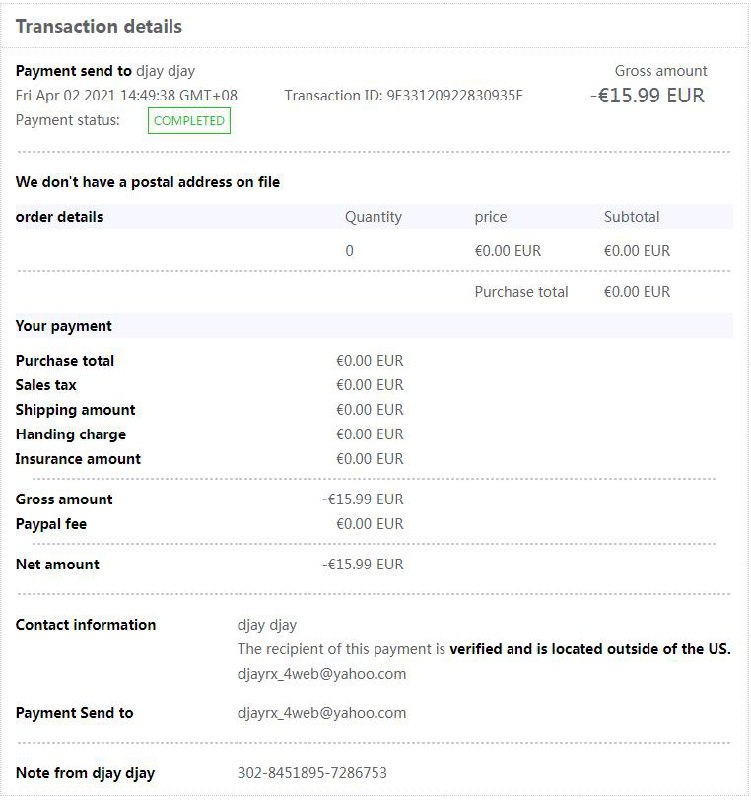
Task: Click the Net amount value -€15.99 EUR
Action: tap(363, 564)
